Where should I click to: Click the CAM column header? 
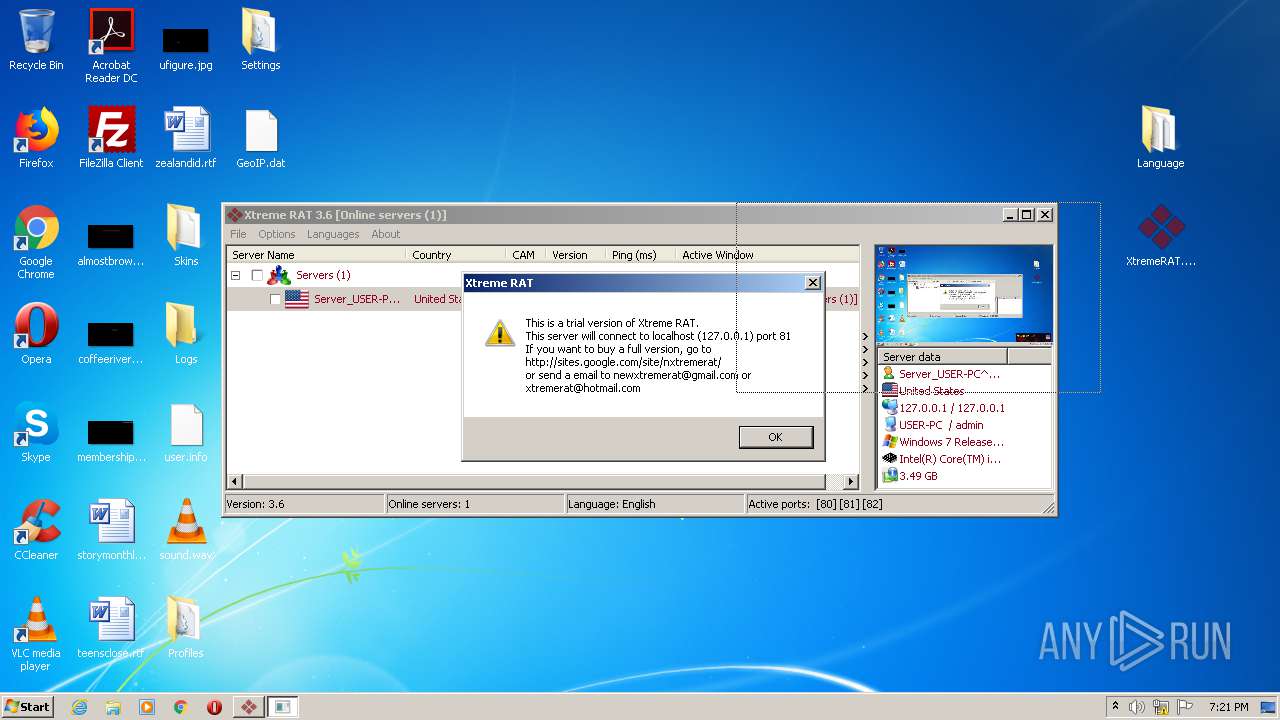click(x=525, y=255)
